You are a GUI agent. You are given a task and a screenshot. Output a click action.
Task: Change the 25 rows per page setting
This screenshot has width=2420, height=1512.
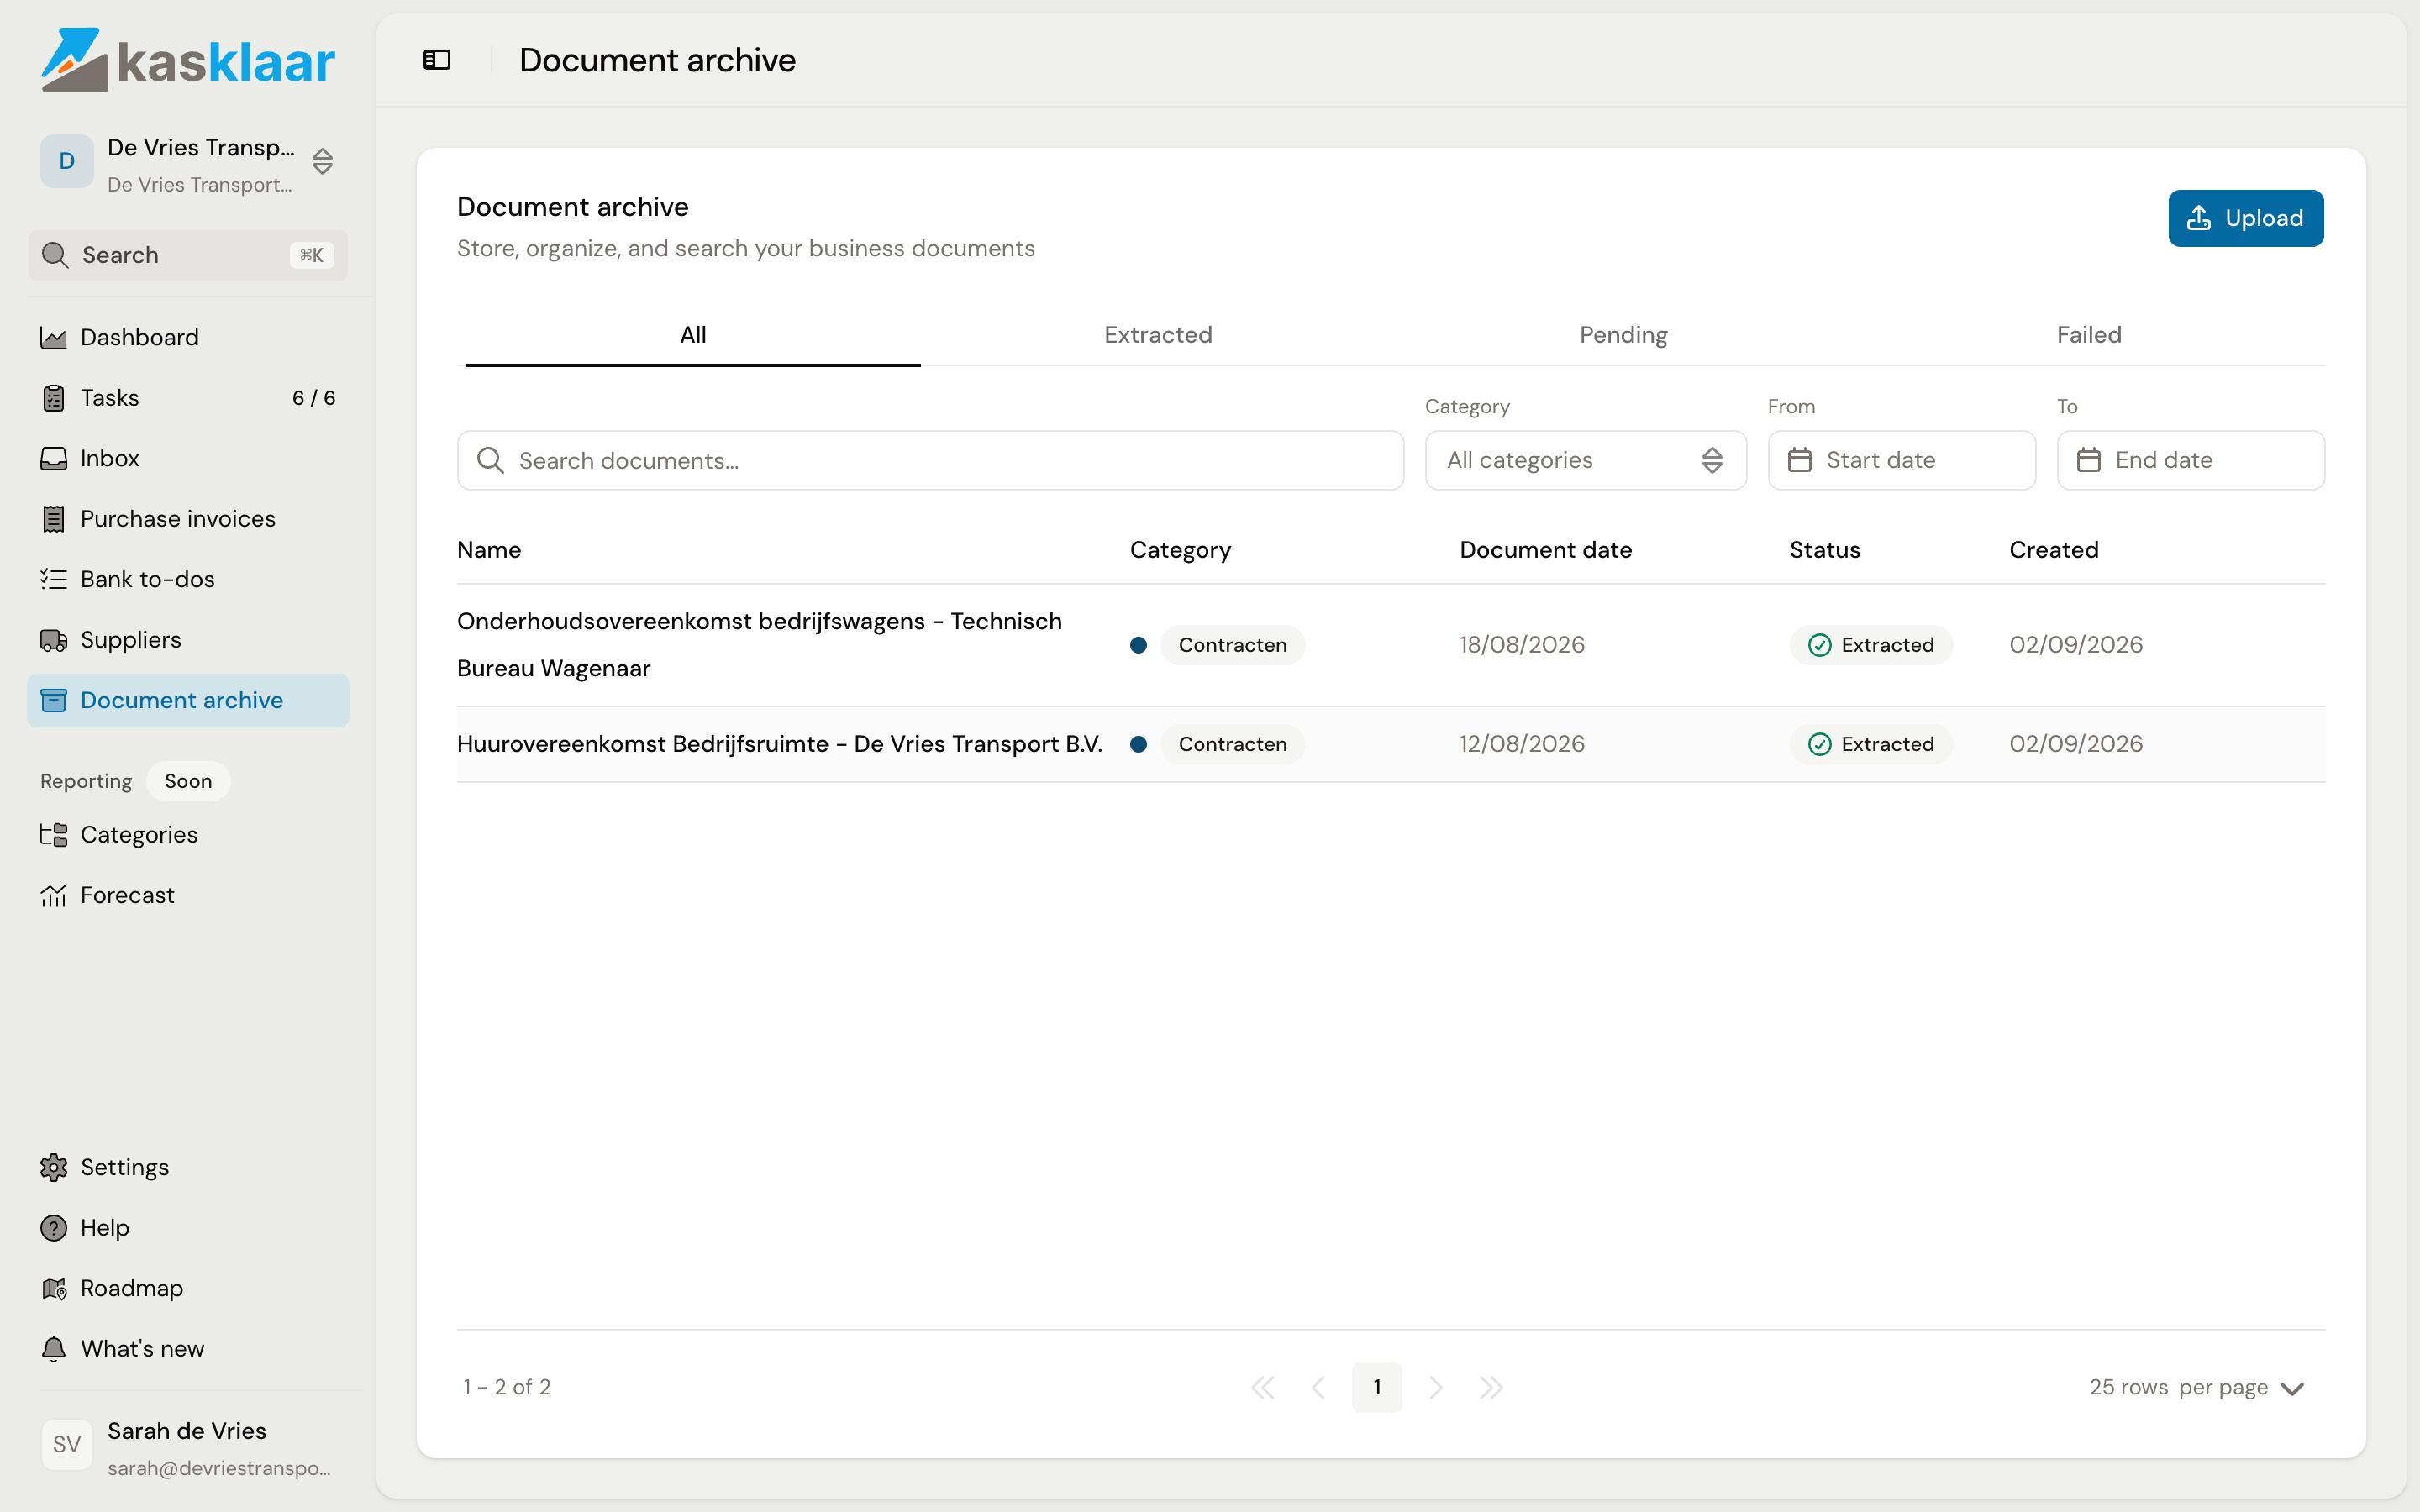tap(2196, 1388)
